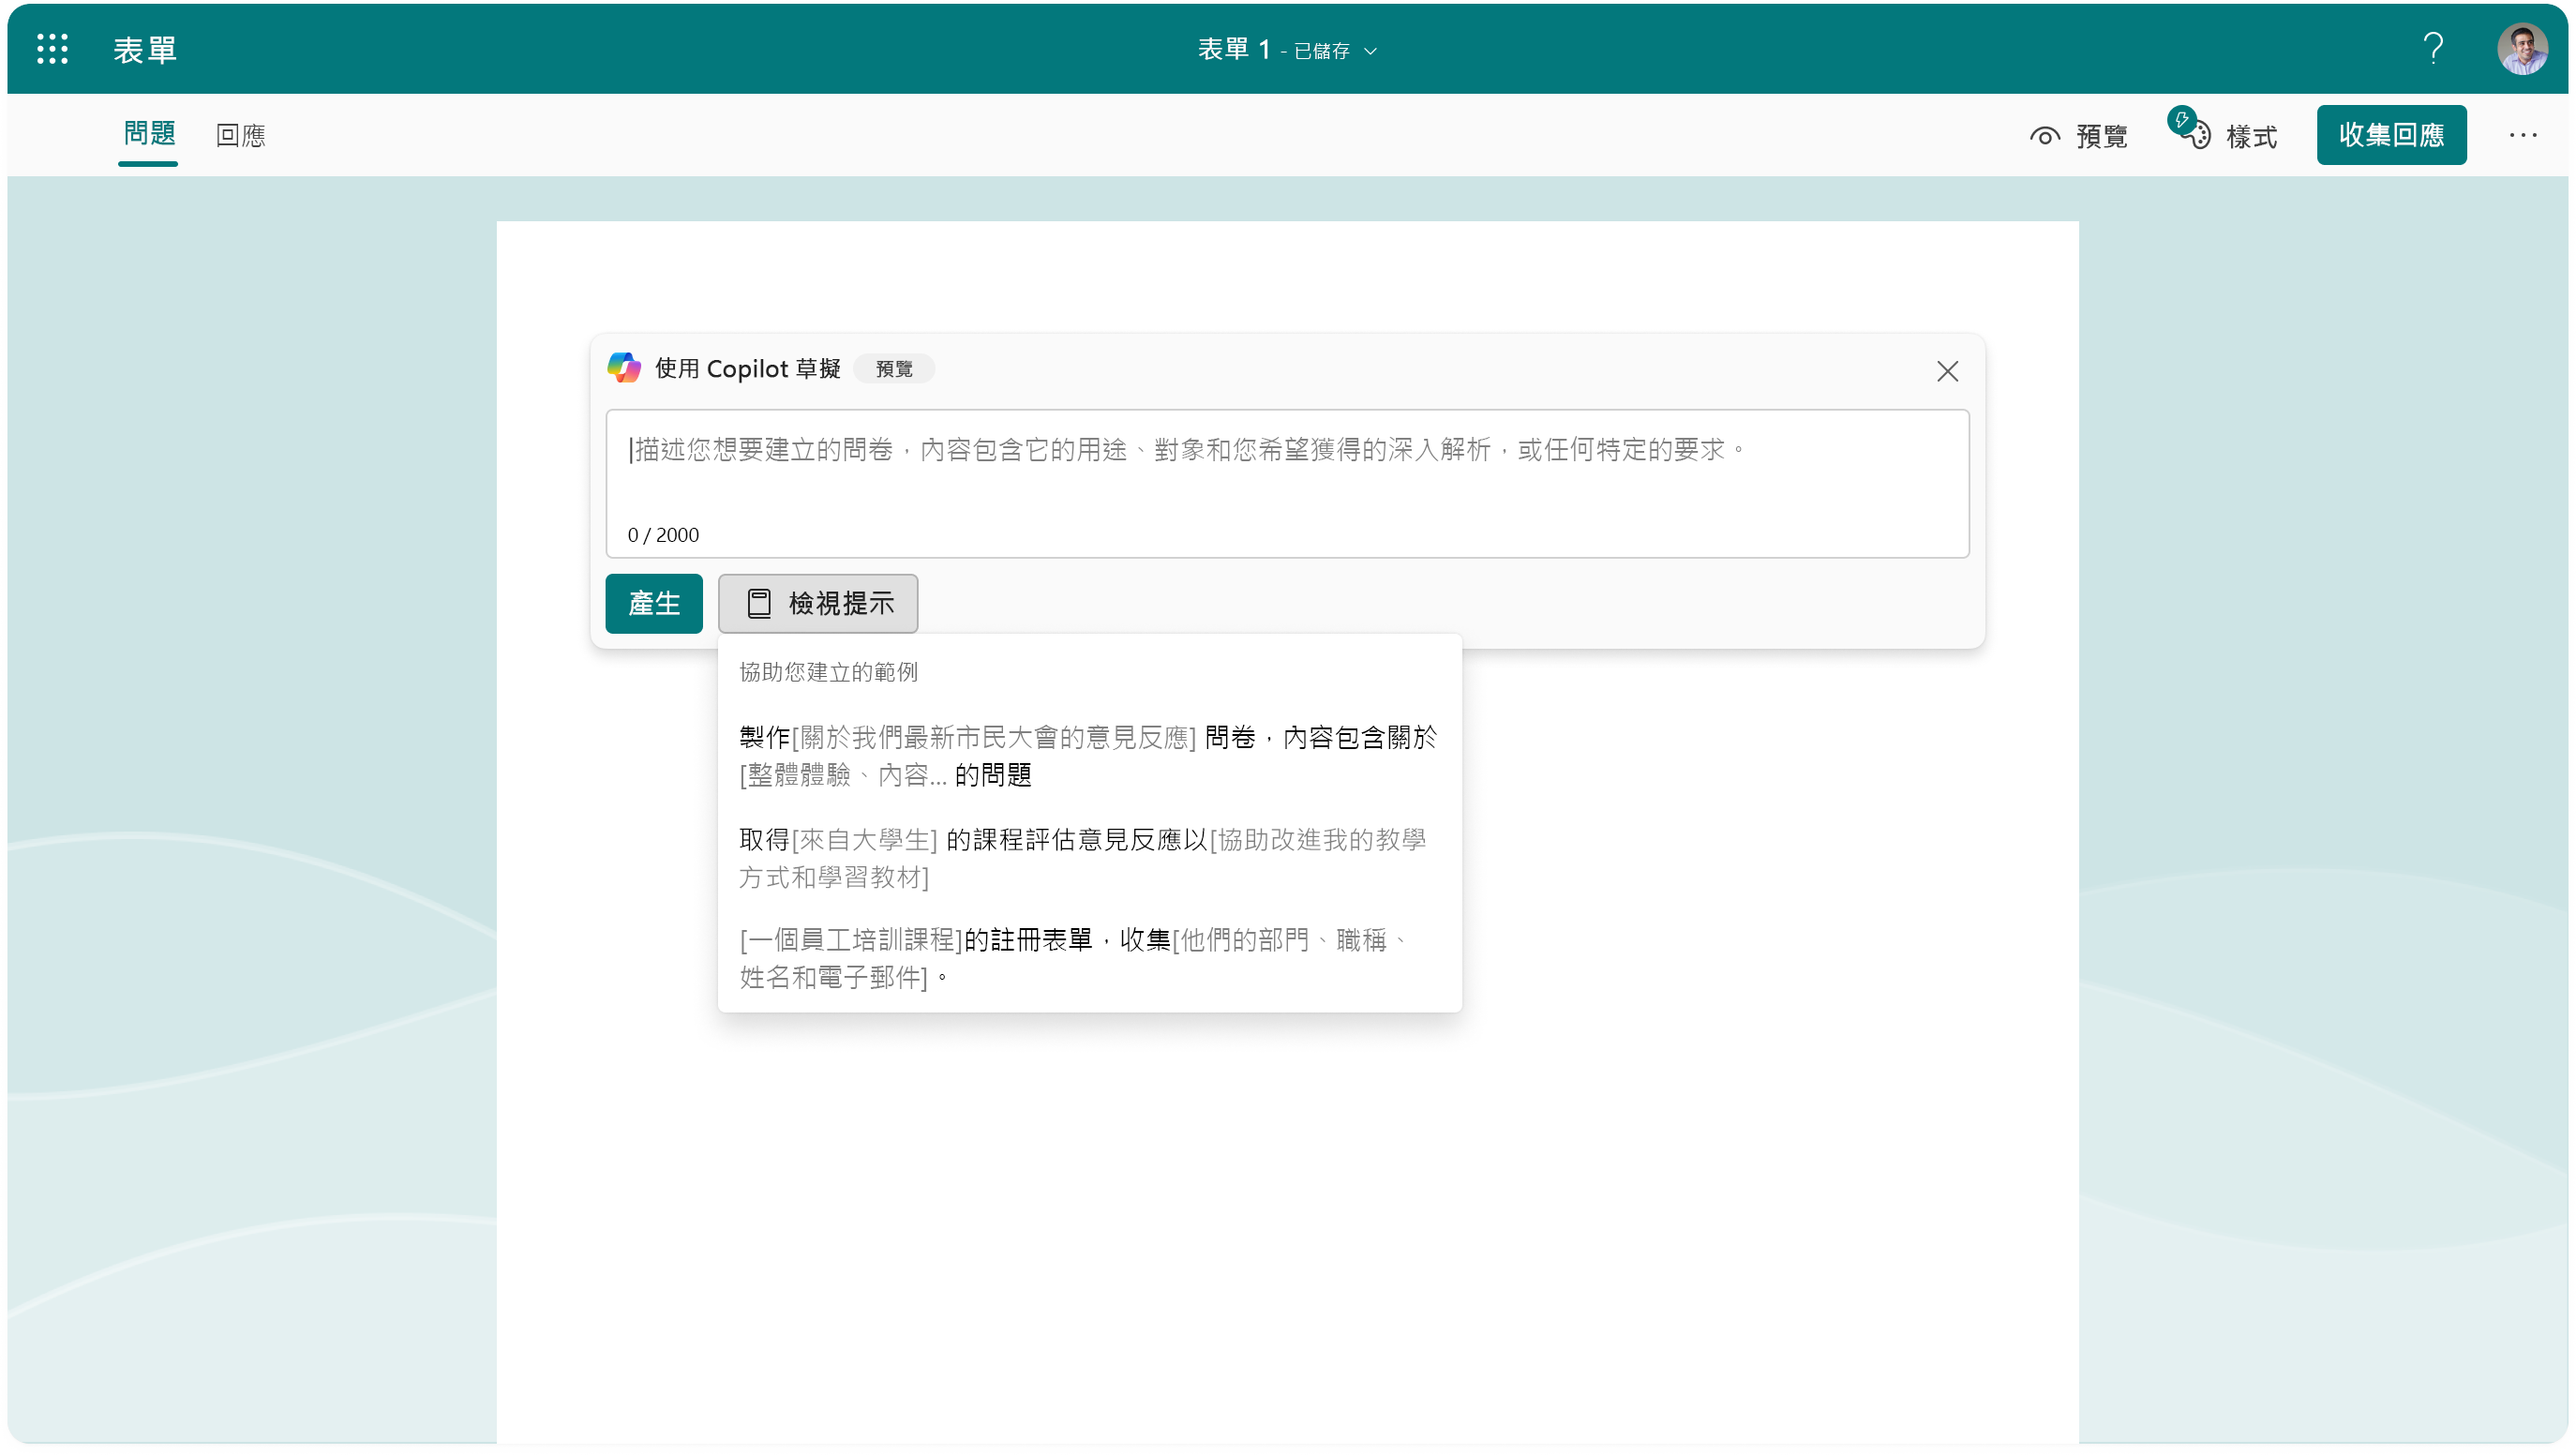Select the 員工培訓課程 registration form example prompt
This screenshot has width=2576, height=1455.
point(1075,958)
